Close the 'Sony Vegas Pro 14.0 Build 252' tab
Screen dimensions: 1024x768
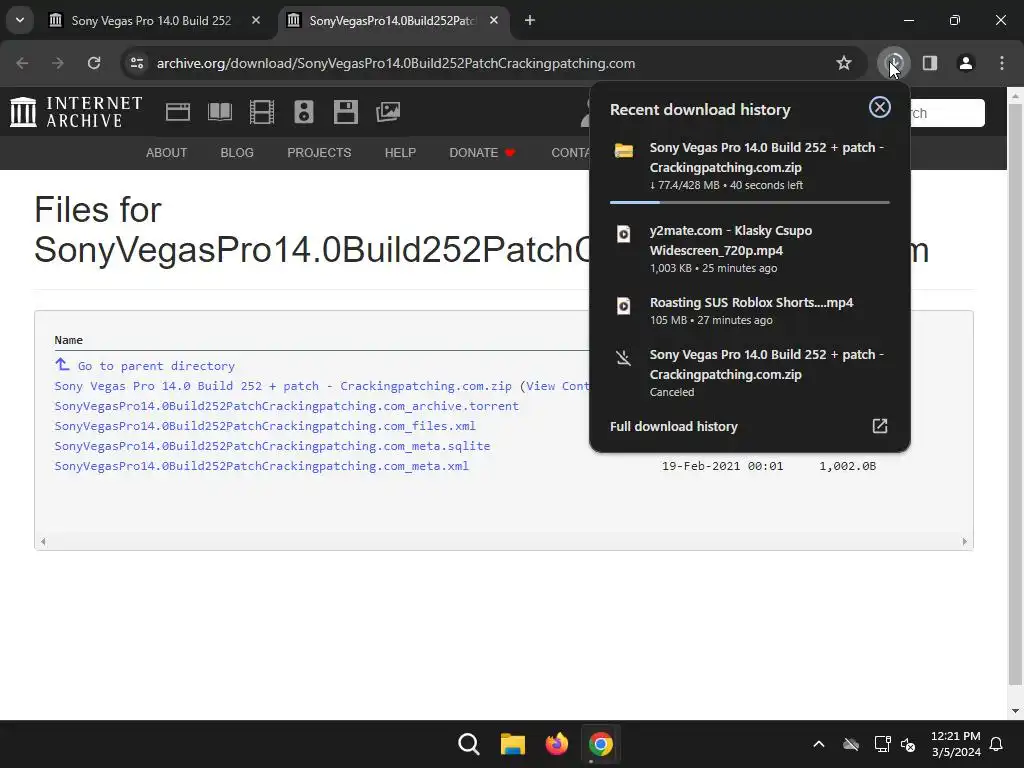tap(256, 20)
